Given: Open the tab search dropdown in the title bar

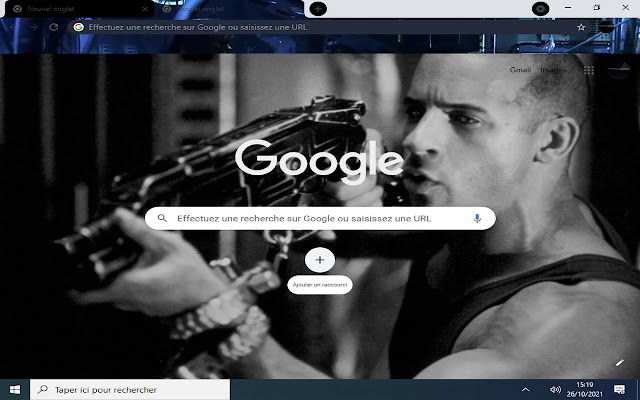Looking at the screenshot, I should (x=540, y=9).
